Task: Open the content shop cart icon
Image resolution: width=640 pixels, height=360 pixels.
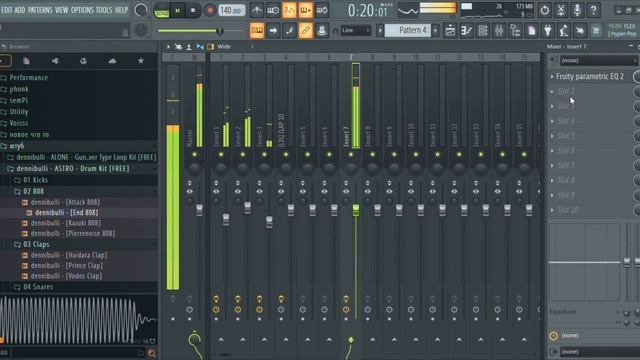Action: click(x=596, y=31)
